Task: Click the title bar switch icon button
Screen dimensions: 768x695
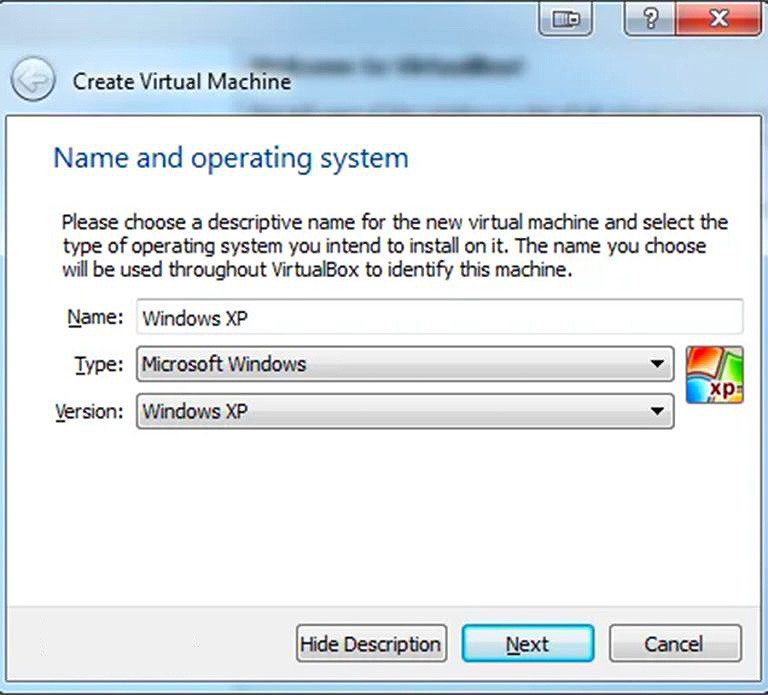Action: tap(566, 19)
